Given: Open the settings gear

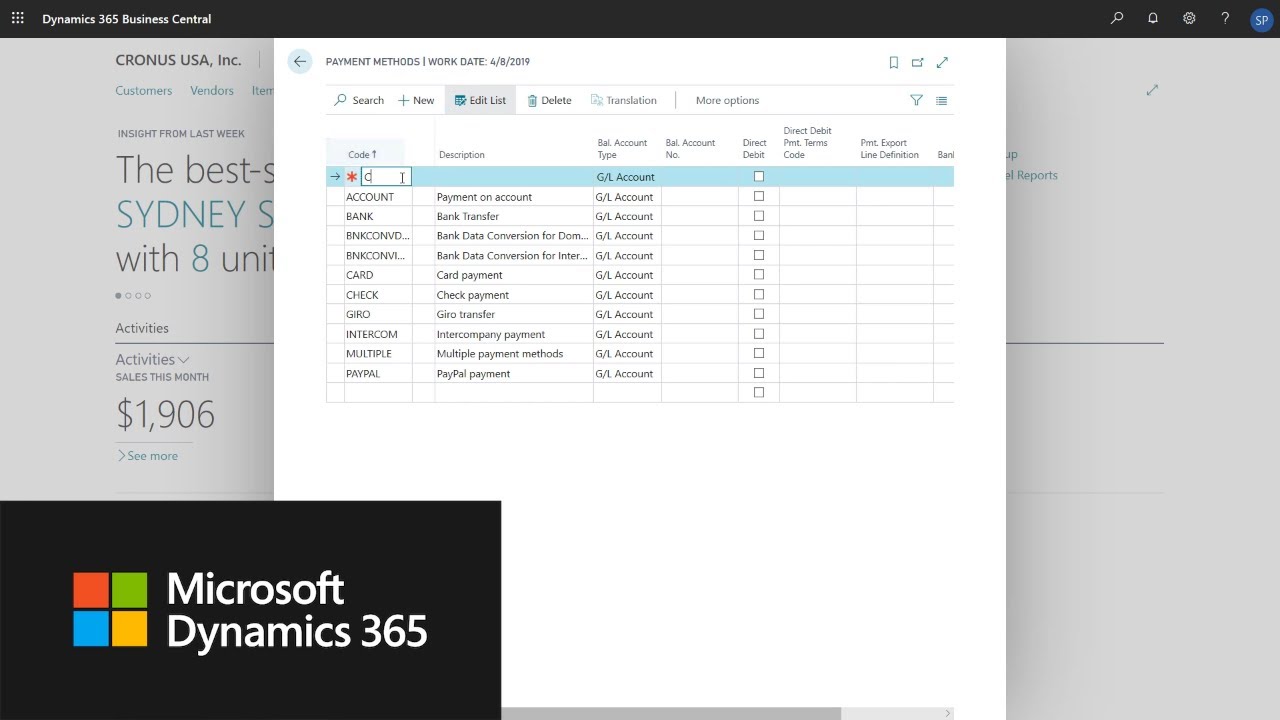Looking at the screenshot, I should pyautogui.click(x=1189, y=18).
